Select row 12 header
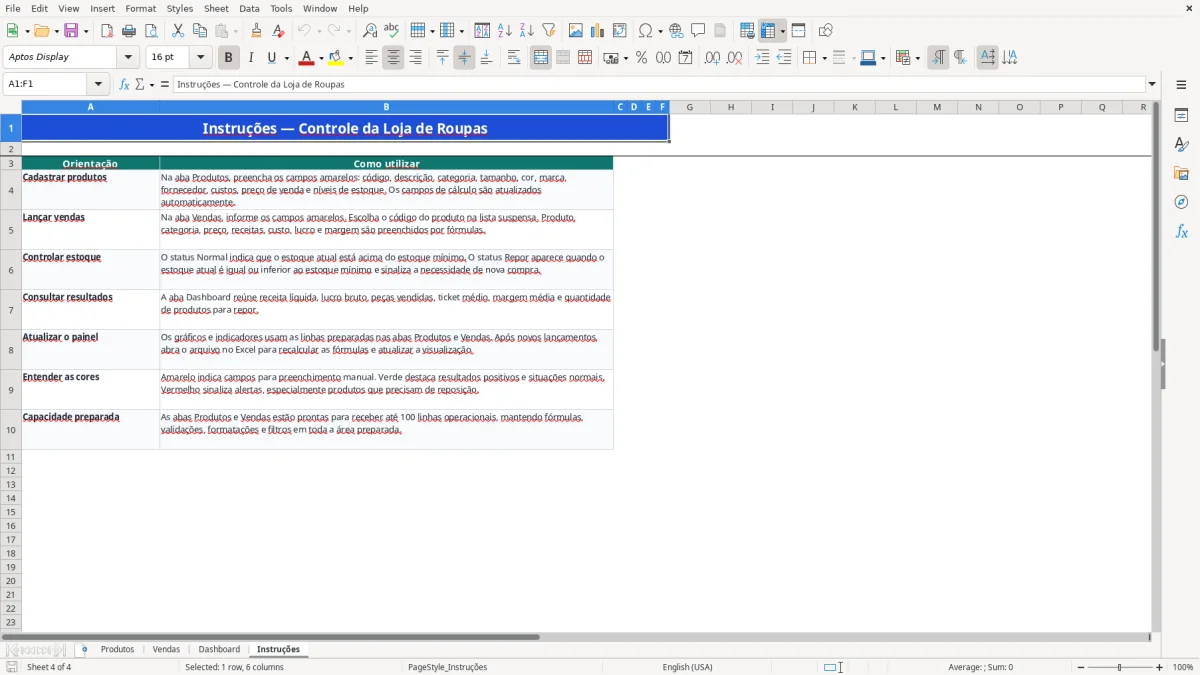The width and height of the screenshot is (1200, 675). coord(11,470)
